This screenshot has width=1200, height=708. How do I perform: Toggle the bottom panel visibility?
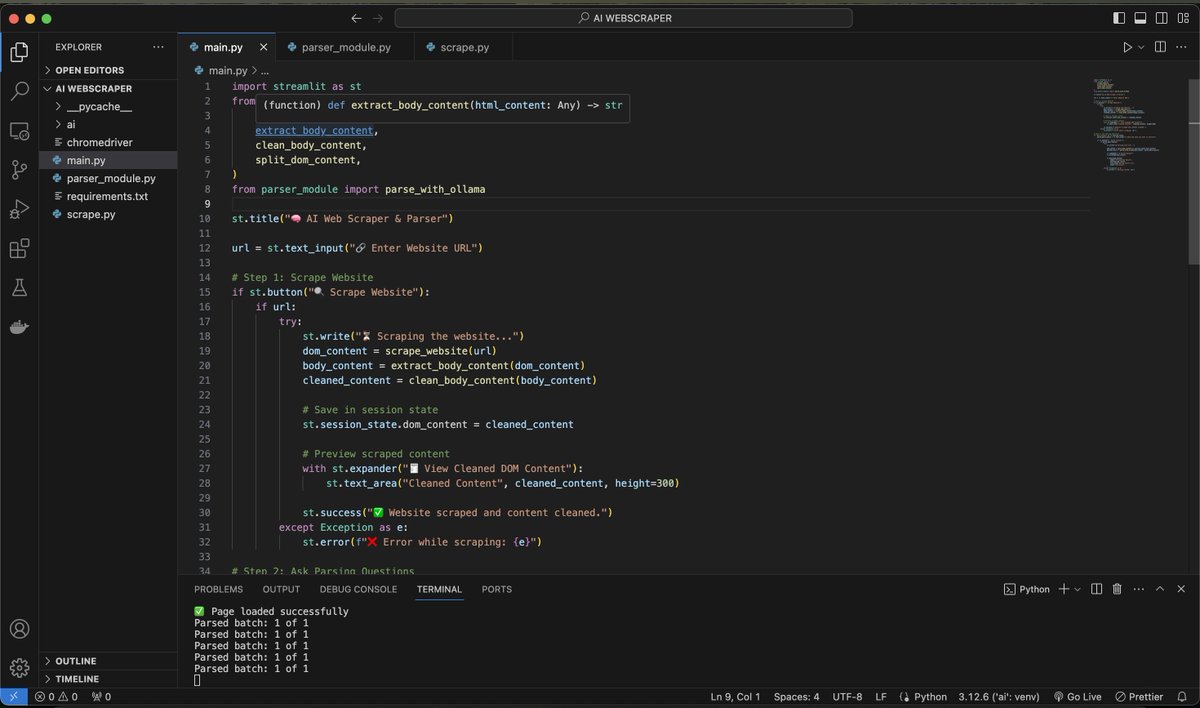1140,18
